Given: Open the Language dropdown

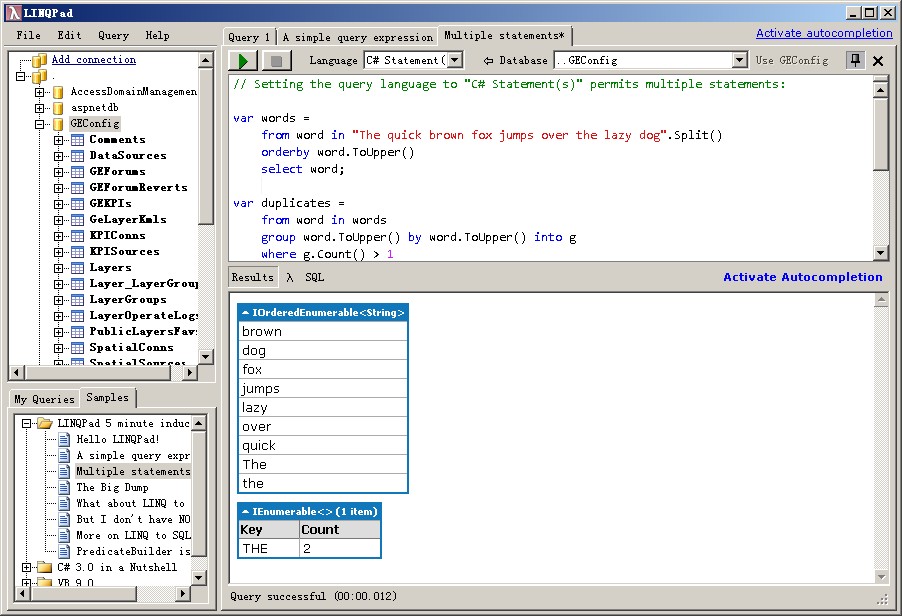Looking at the screenshot, I should tap(453, 60).
